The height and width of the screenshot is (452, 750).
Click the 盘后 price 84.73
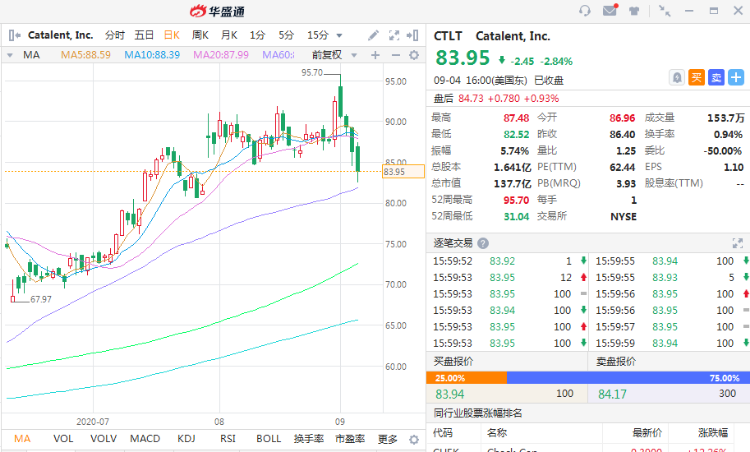[x=471, y=99]
